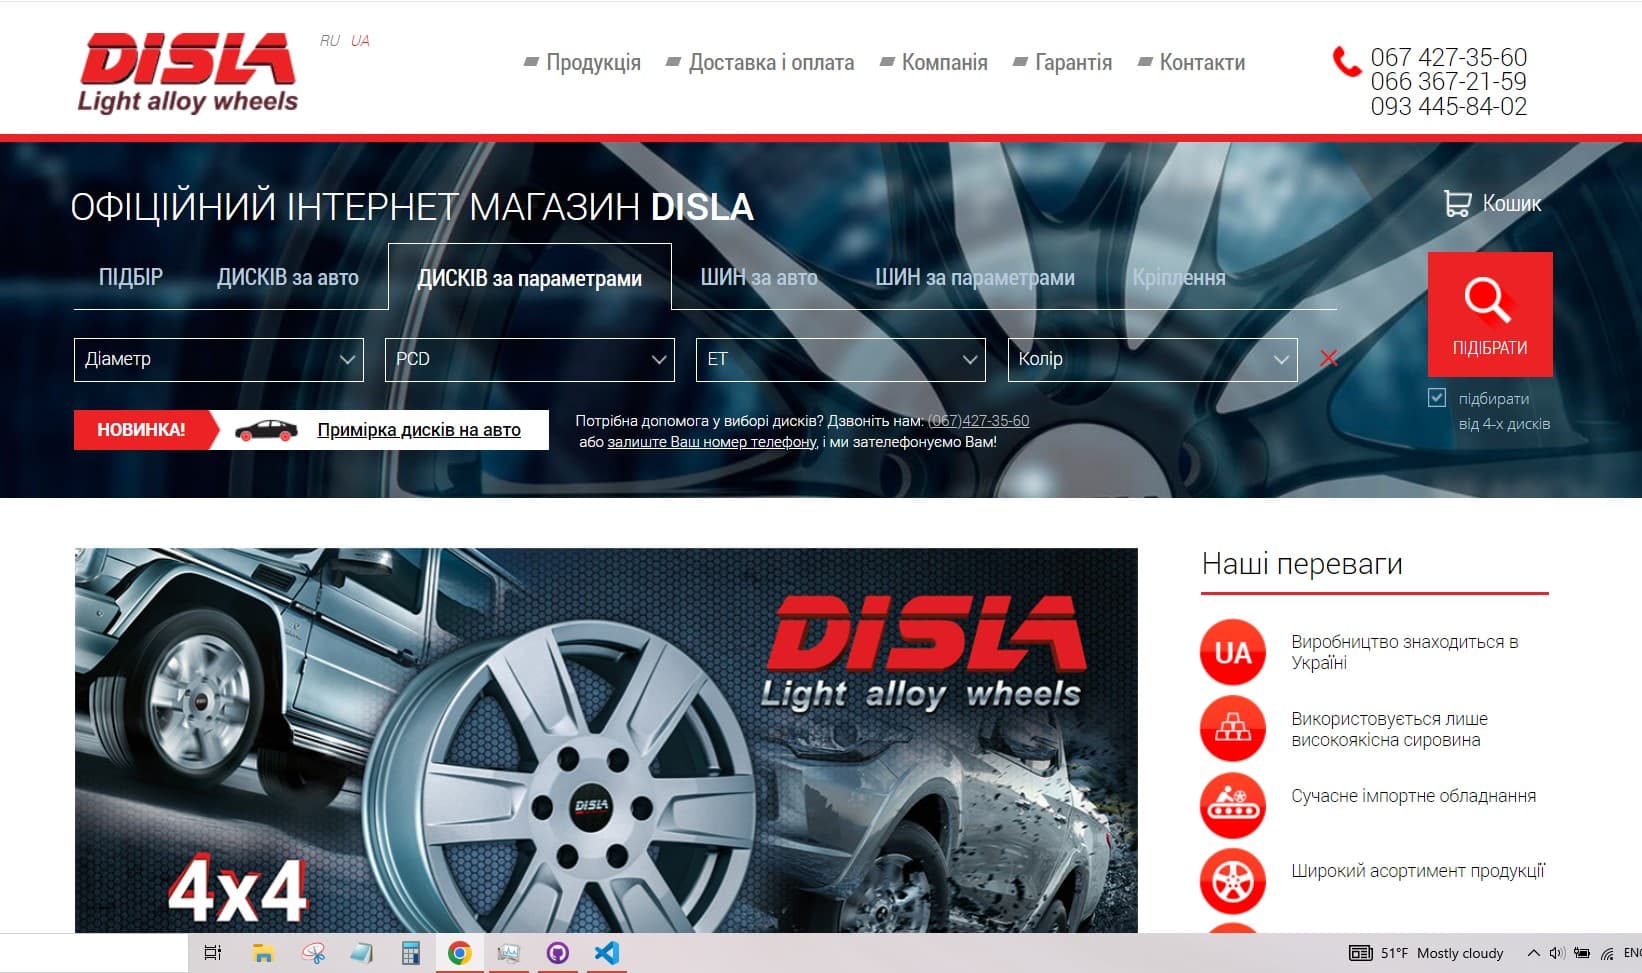The height and width of the screenshot is (973, 1642).
Task: Open the PCD dropdown
Action: pos(529,360)
